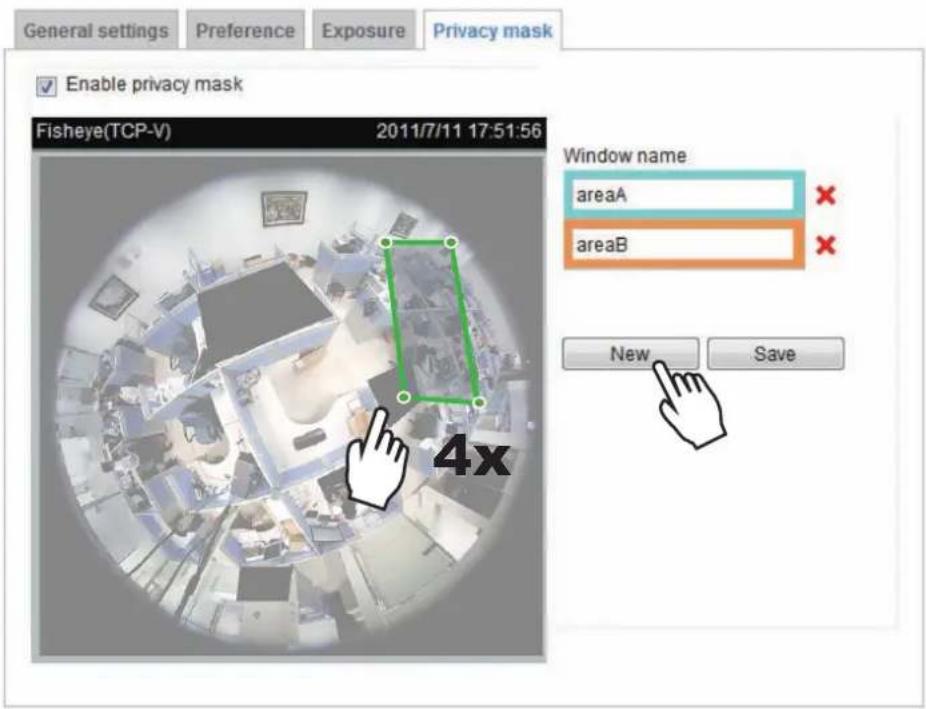Click the areaB window name field
This screenshot has height=709, width=926.
pyautogui.click(x=684, y=244)
